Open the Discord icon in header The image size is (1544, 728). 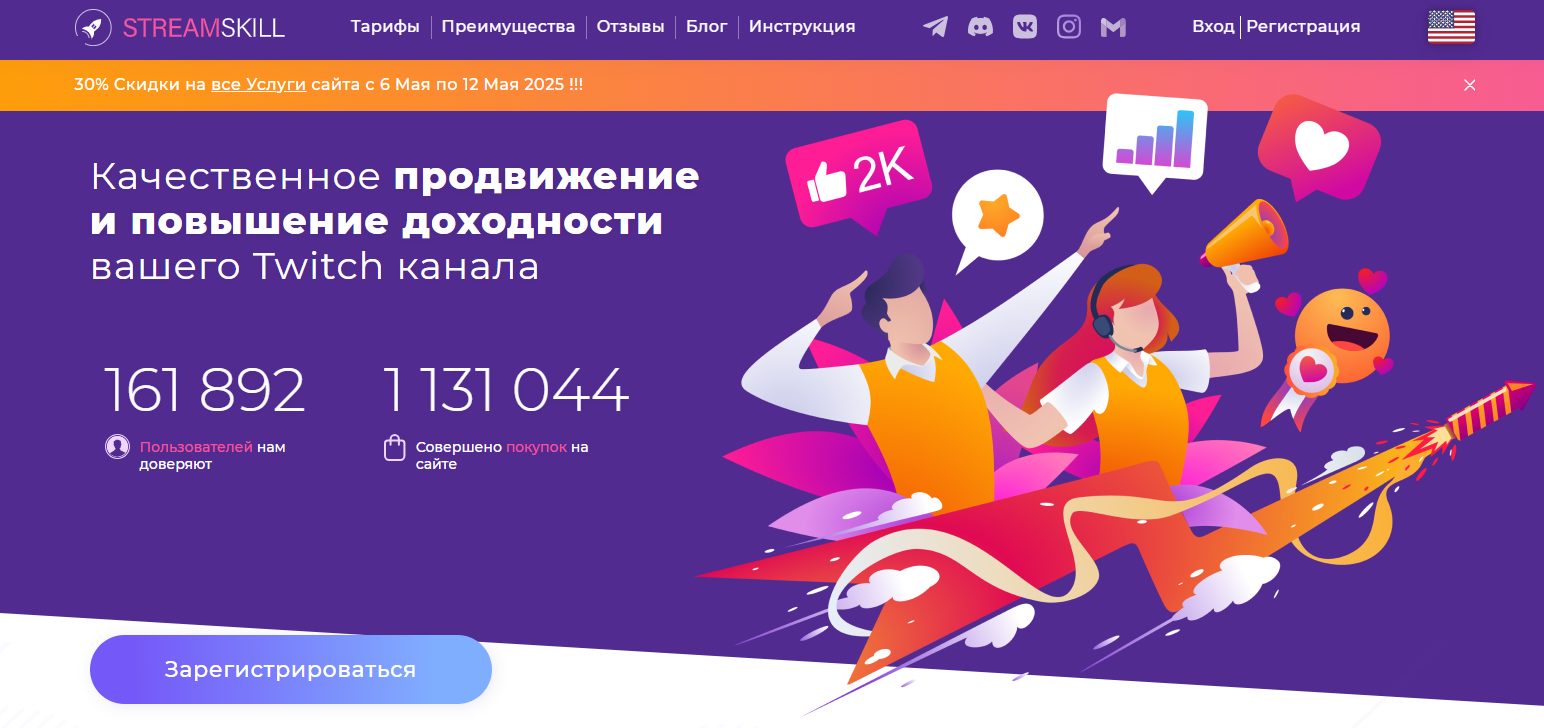[x=980, y=27]
